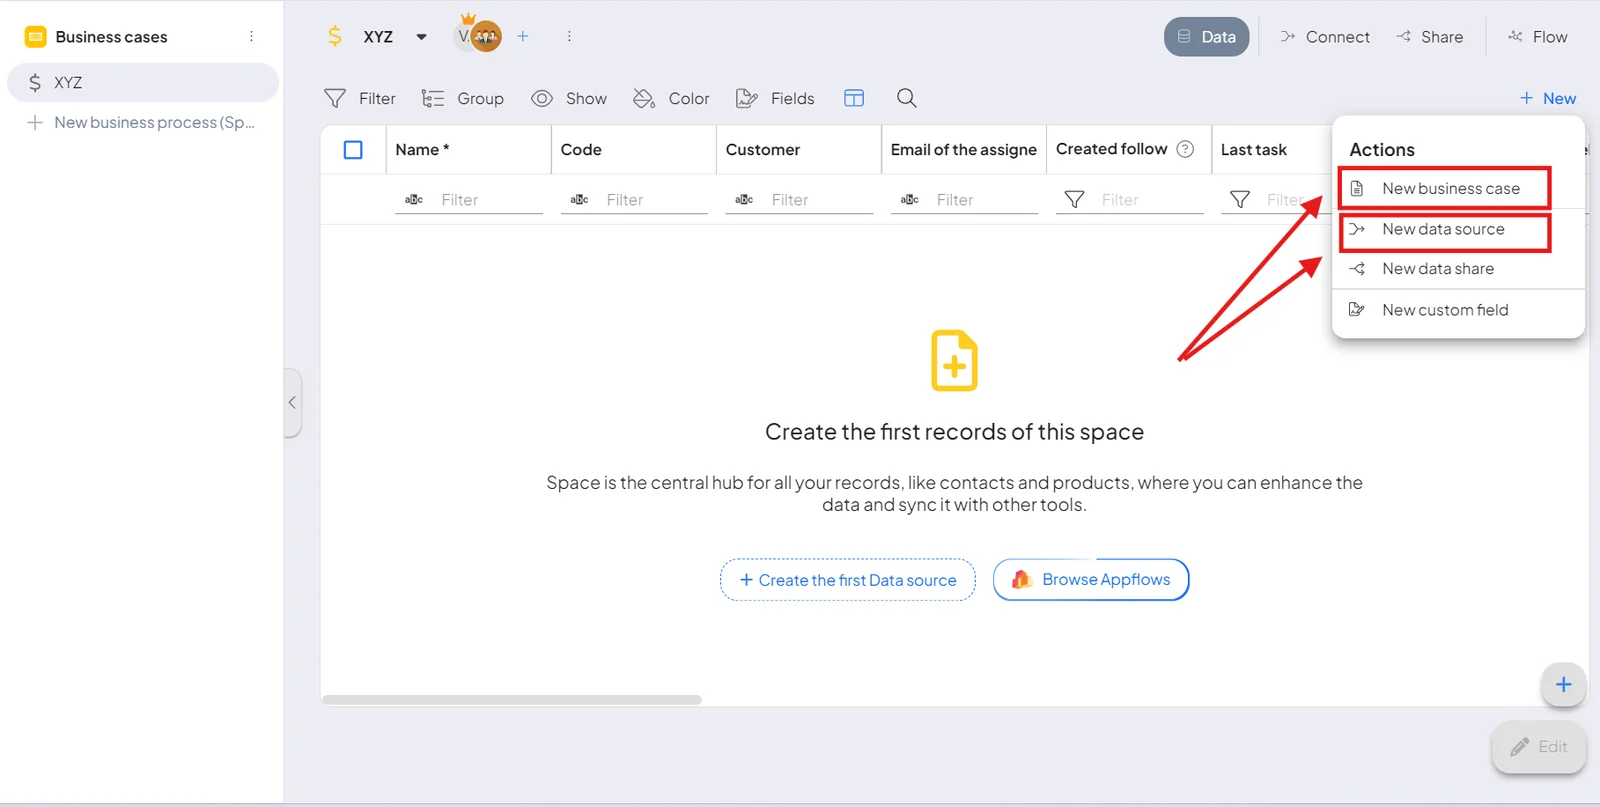Choose New data share action
The height and width of the screenshot is (807, 1600).
(x=1458, y=269)
